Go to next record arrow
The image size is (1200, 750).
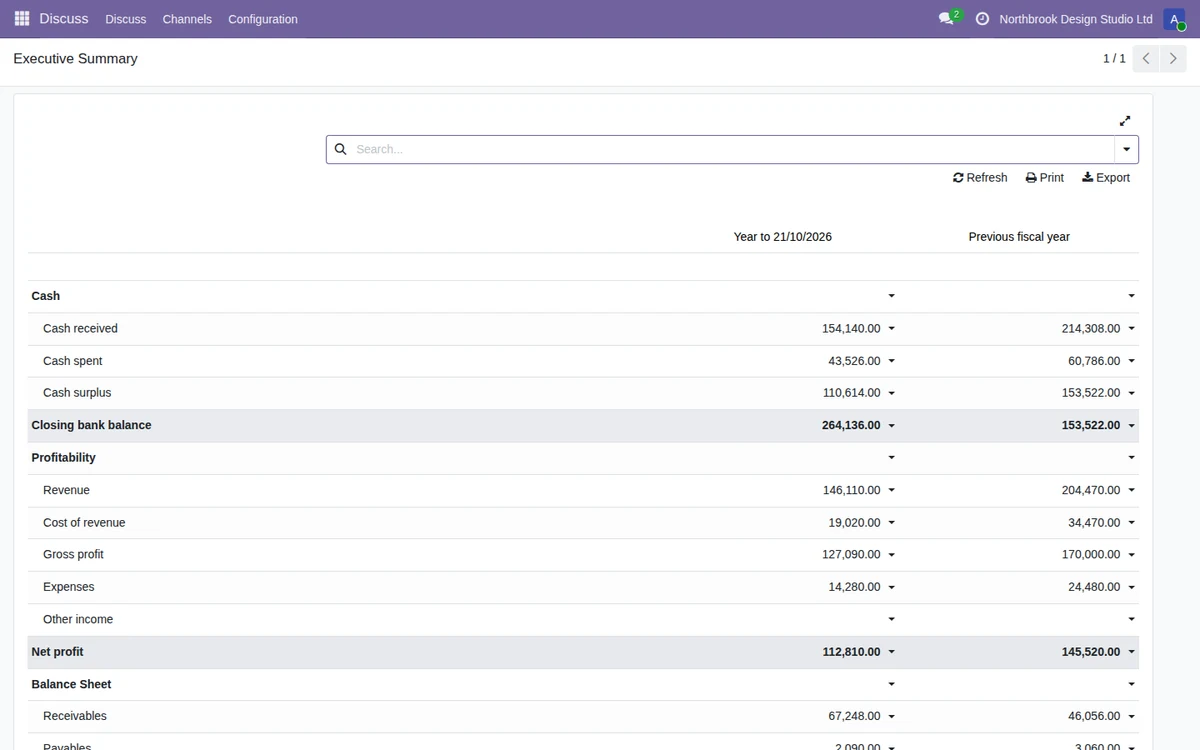click(x=1174, y=59)
